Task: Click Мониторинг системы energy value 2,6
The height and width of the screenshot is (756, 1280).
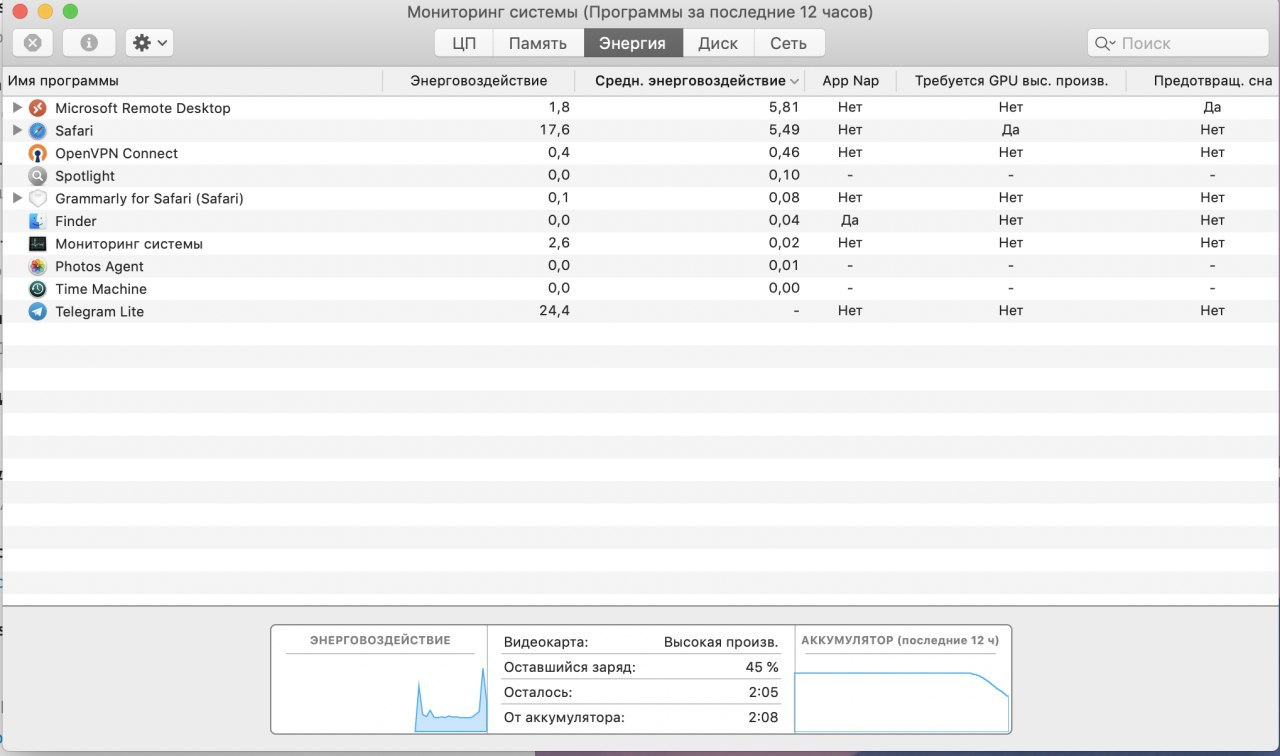Action: (x=560, y=243)
